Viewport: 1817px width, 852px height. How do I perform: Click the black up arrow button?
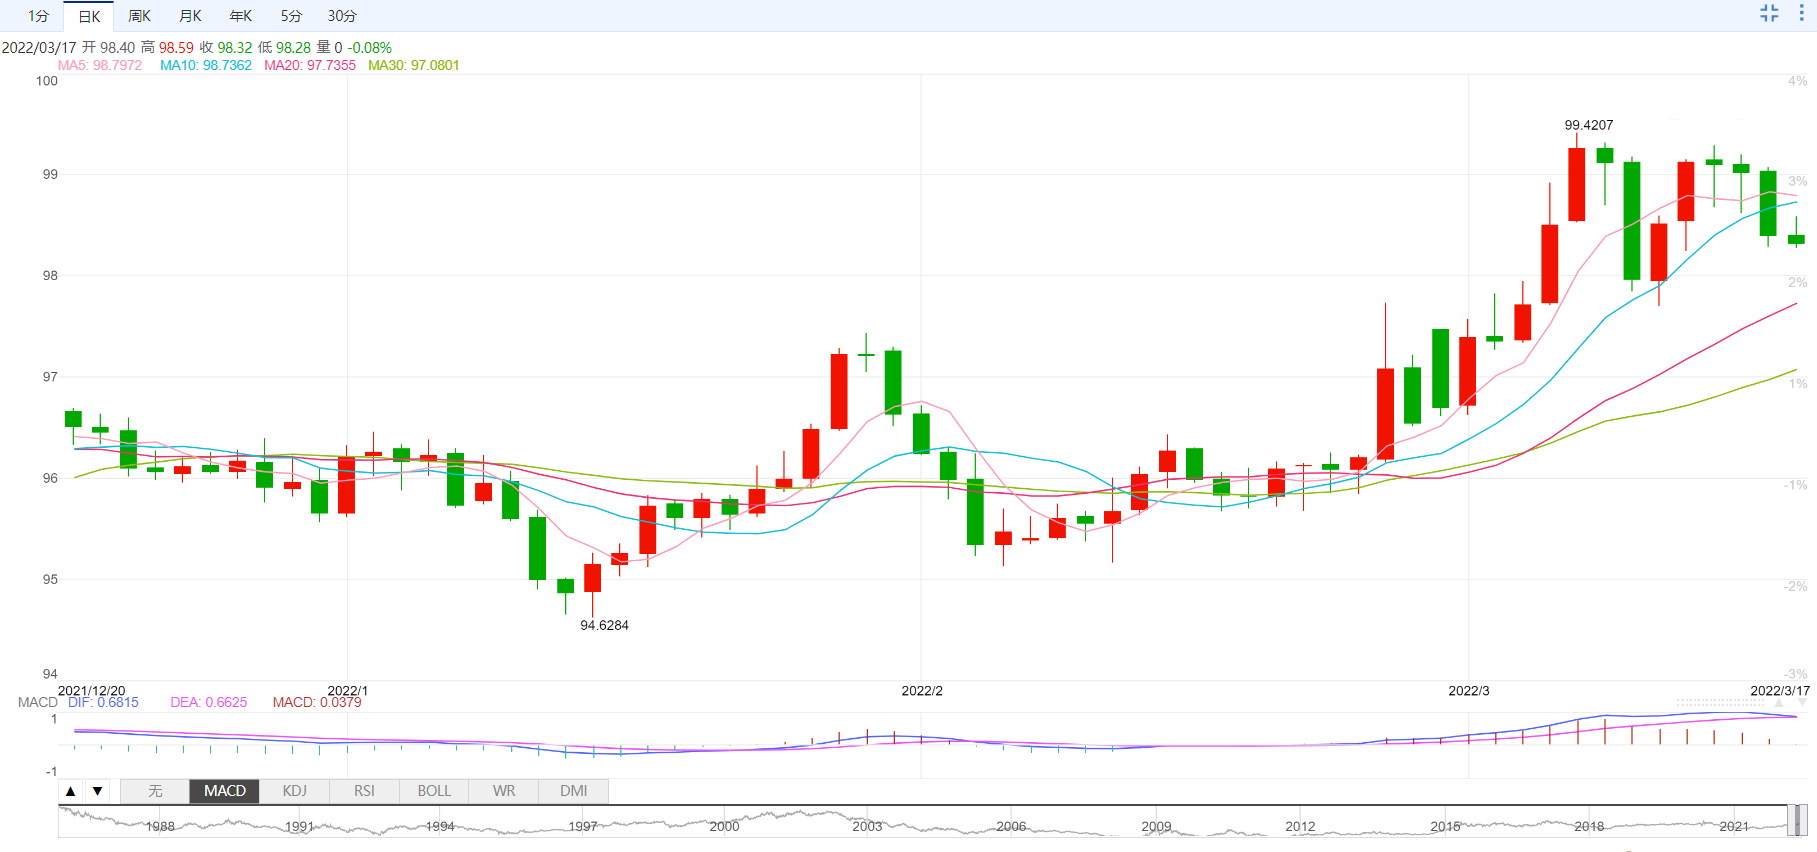[70, 791]
